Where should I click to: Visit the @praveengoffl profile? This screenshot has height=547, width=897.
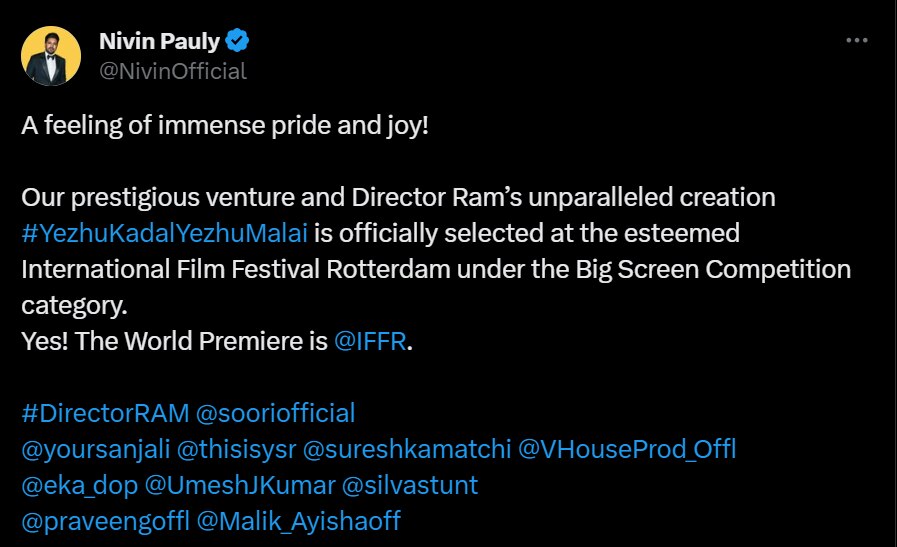pyautogui.click(x=105, y=521)
